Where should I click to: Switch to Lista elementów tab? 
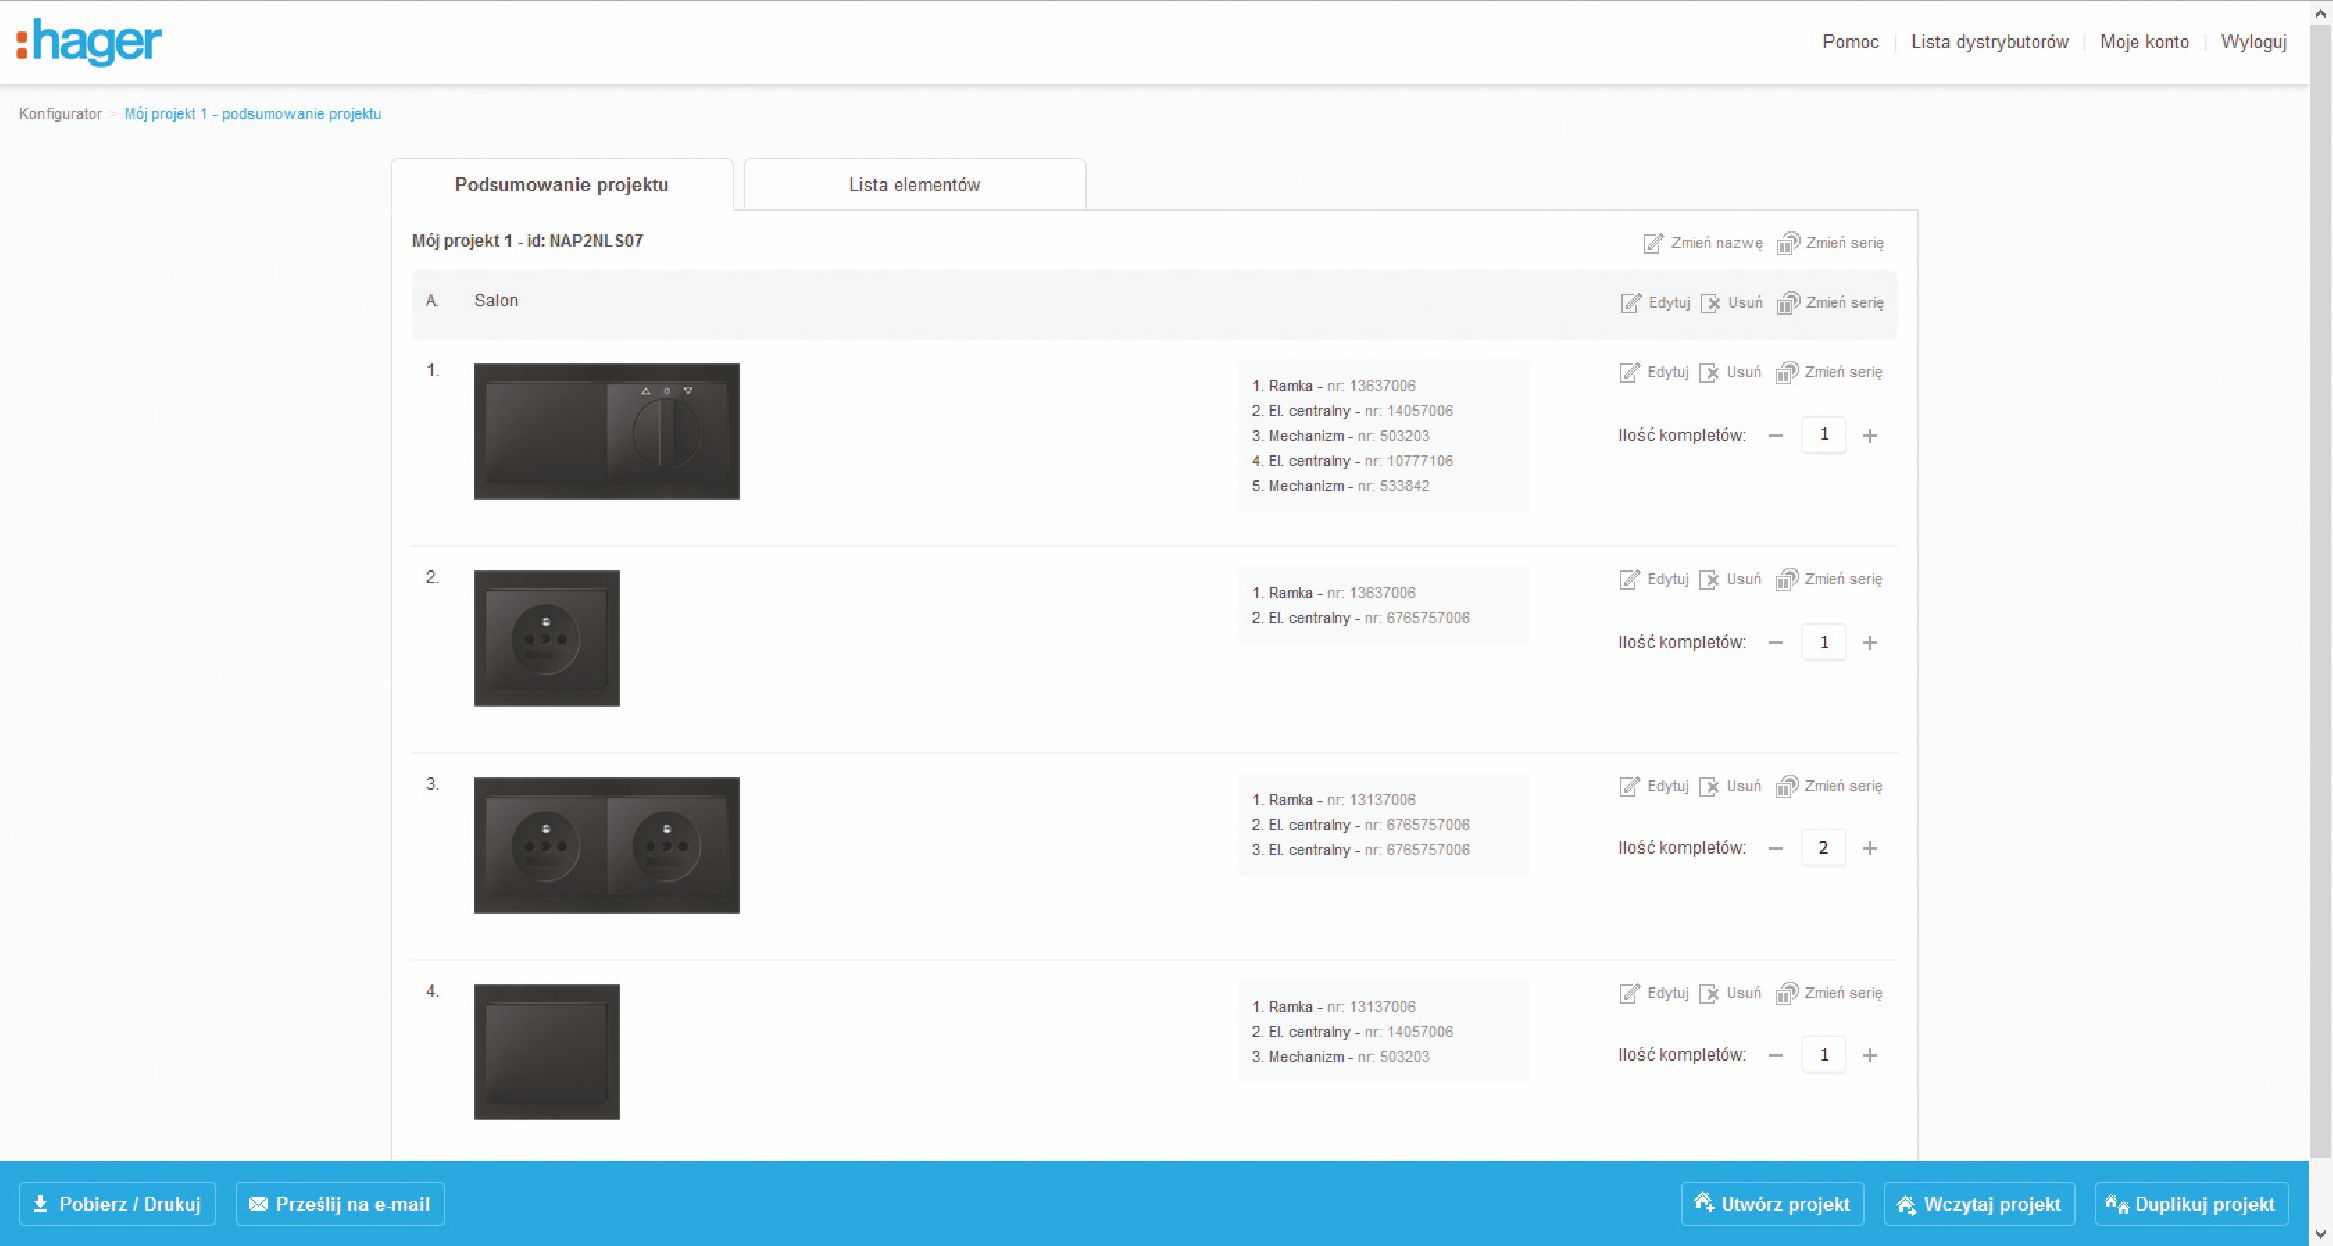(x=914, y=185)
